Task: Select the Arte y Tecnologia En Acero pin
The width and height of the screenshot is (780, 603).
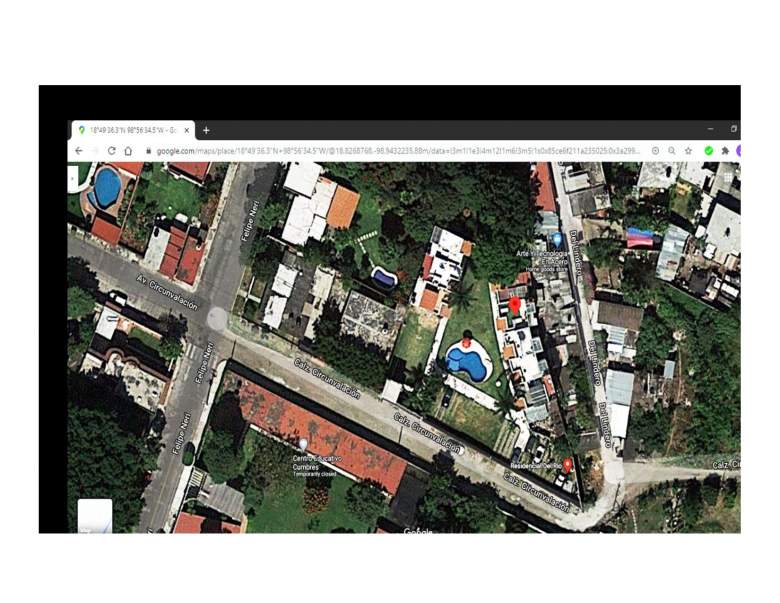Action: pyautogui.click(x=558, y=240)
